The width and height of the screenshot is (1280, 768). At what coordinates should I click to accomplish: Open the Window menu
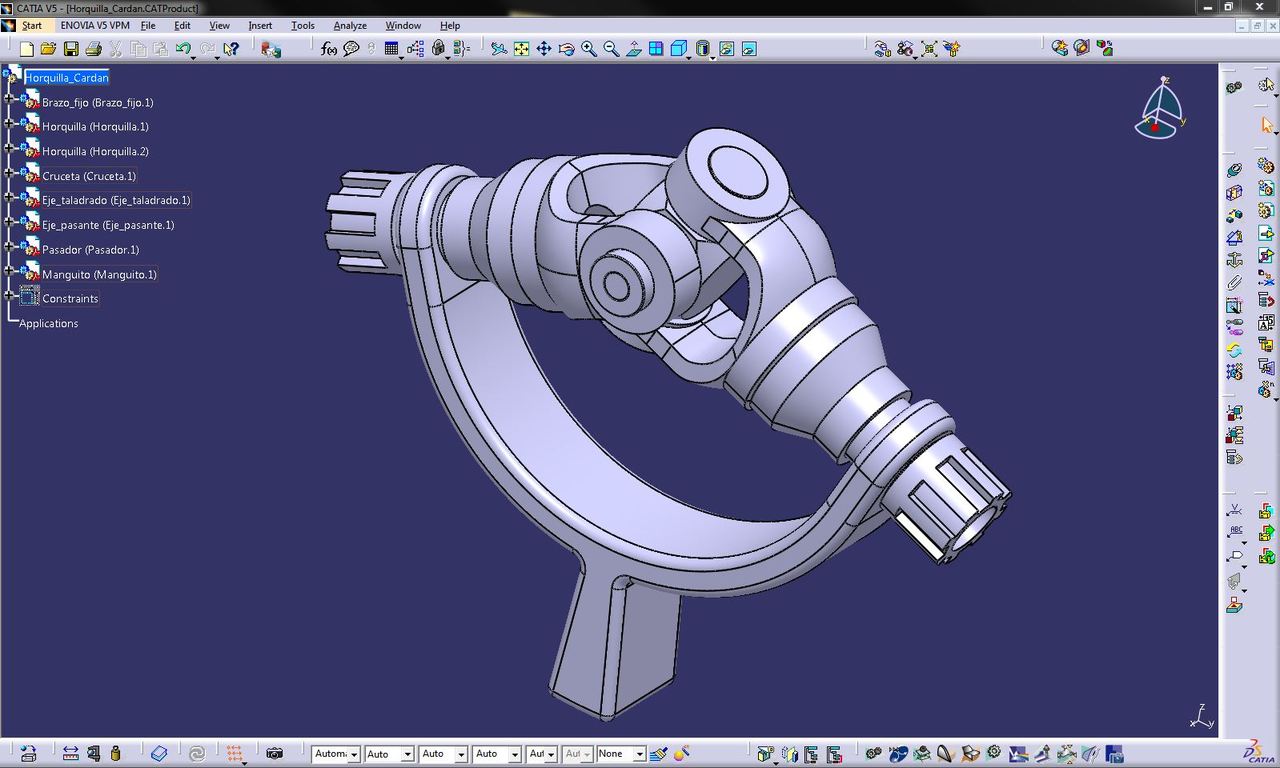pos(403,25)
